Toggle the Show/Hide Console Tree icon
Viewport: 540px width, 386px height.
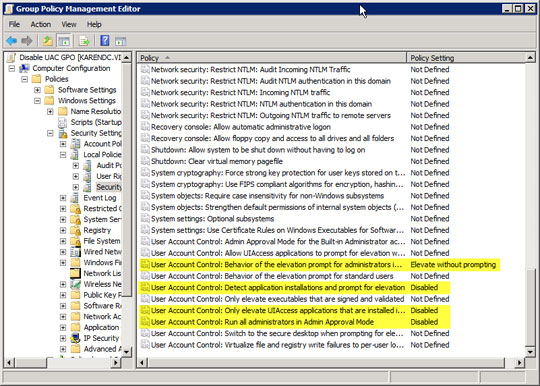(x=64, y=41)
